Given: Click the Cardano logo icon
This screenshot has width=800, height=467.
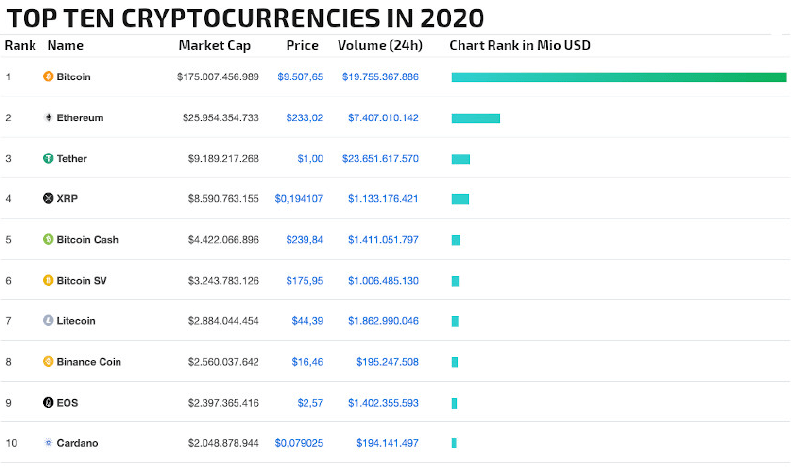Looking at the screenshot, I should click(x=48, y=443).
